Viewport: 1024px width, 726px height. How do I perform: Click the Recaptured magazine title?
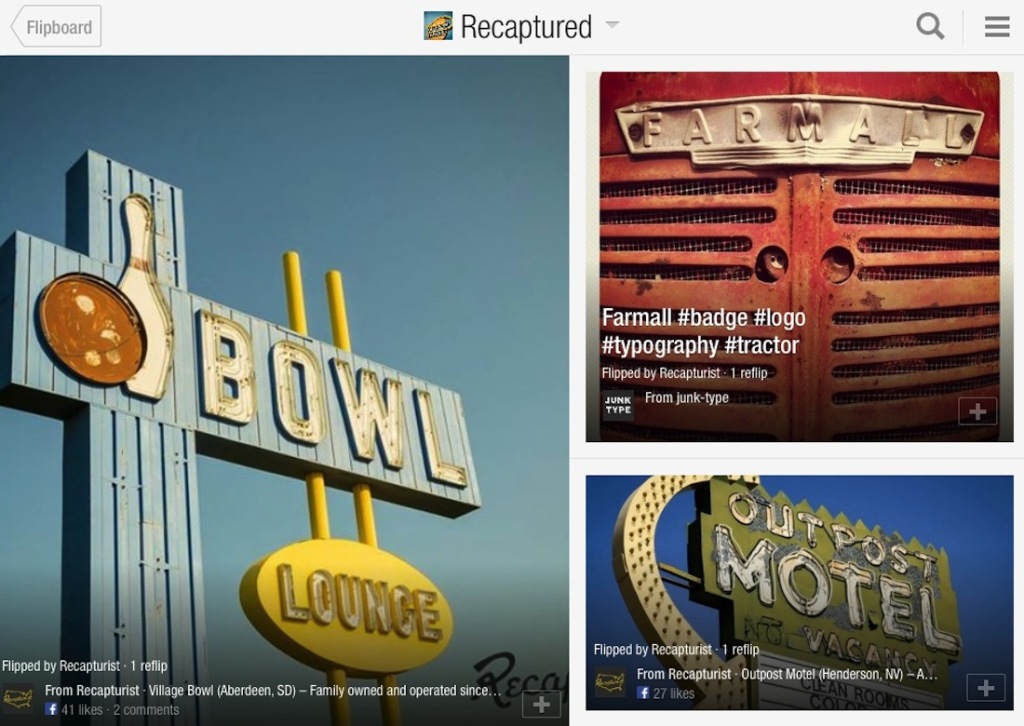tap(526, 27)
